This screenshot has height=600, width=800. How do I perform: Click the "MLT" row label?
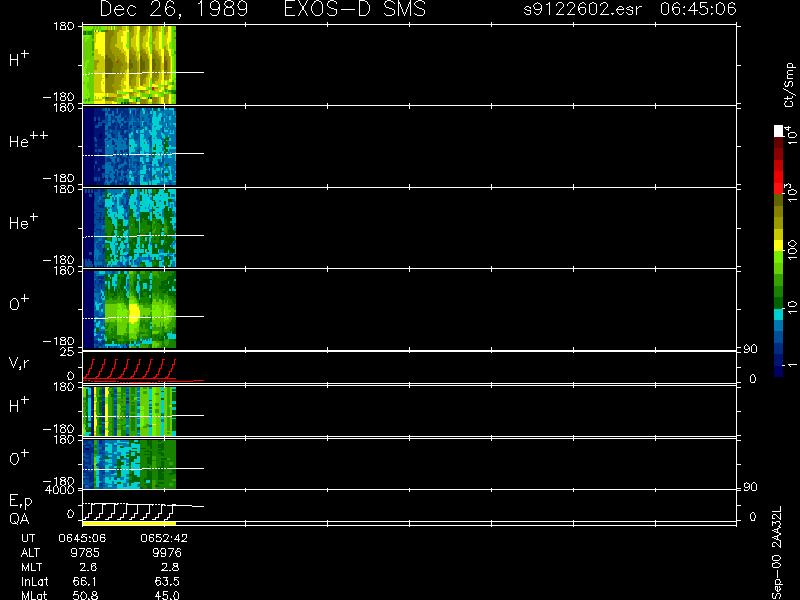tap(32, 567)
